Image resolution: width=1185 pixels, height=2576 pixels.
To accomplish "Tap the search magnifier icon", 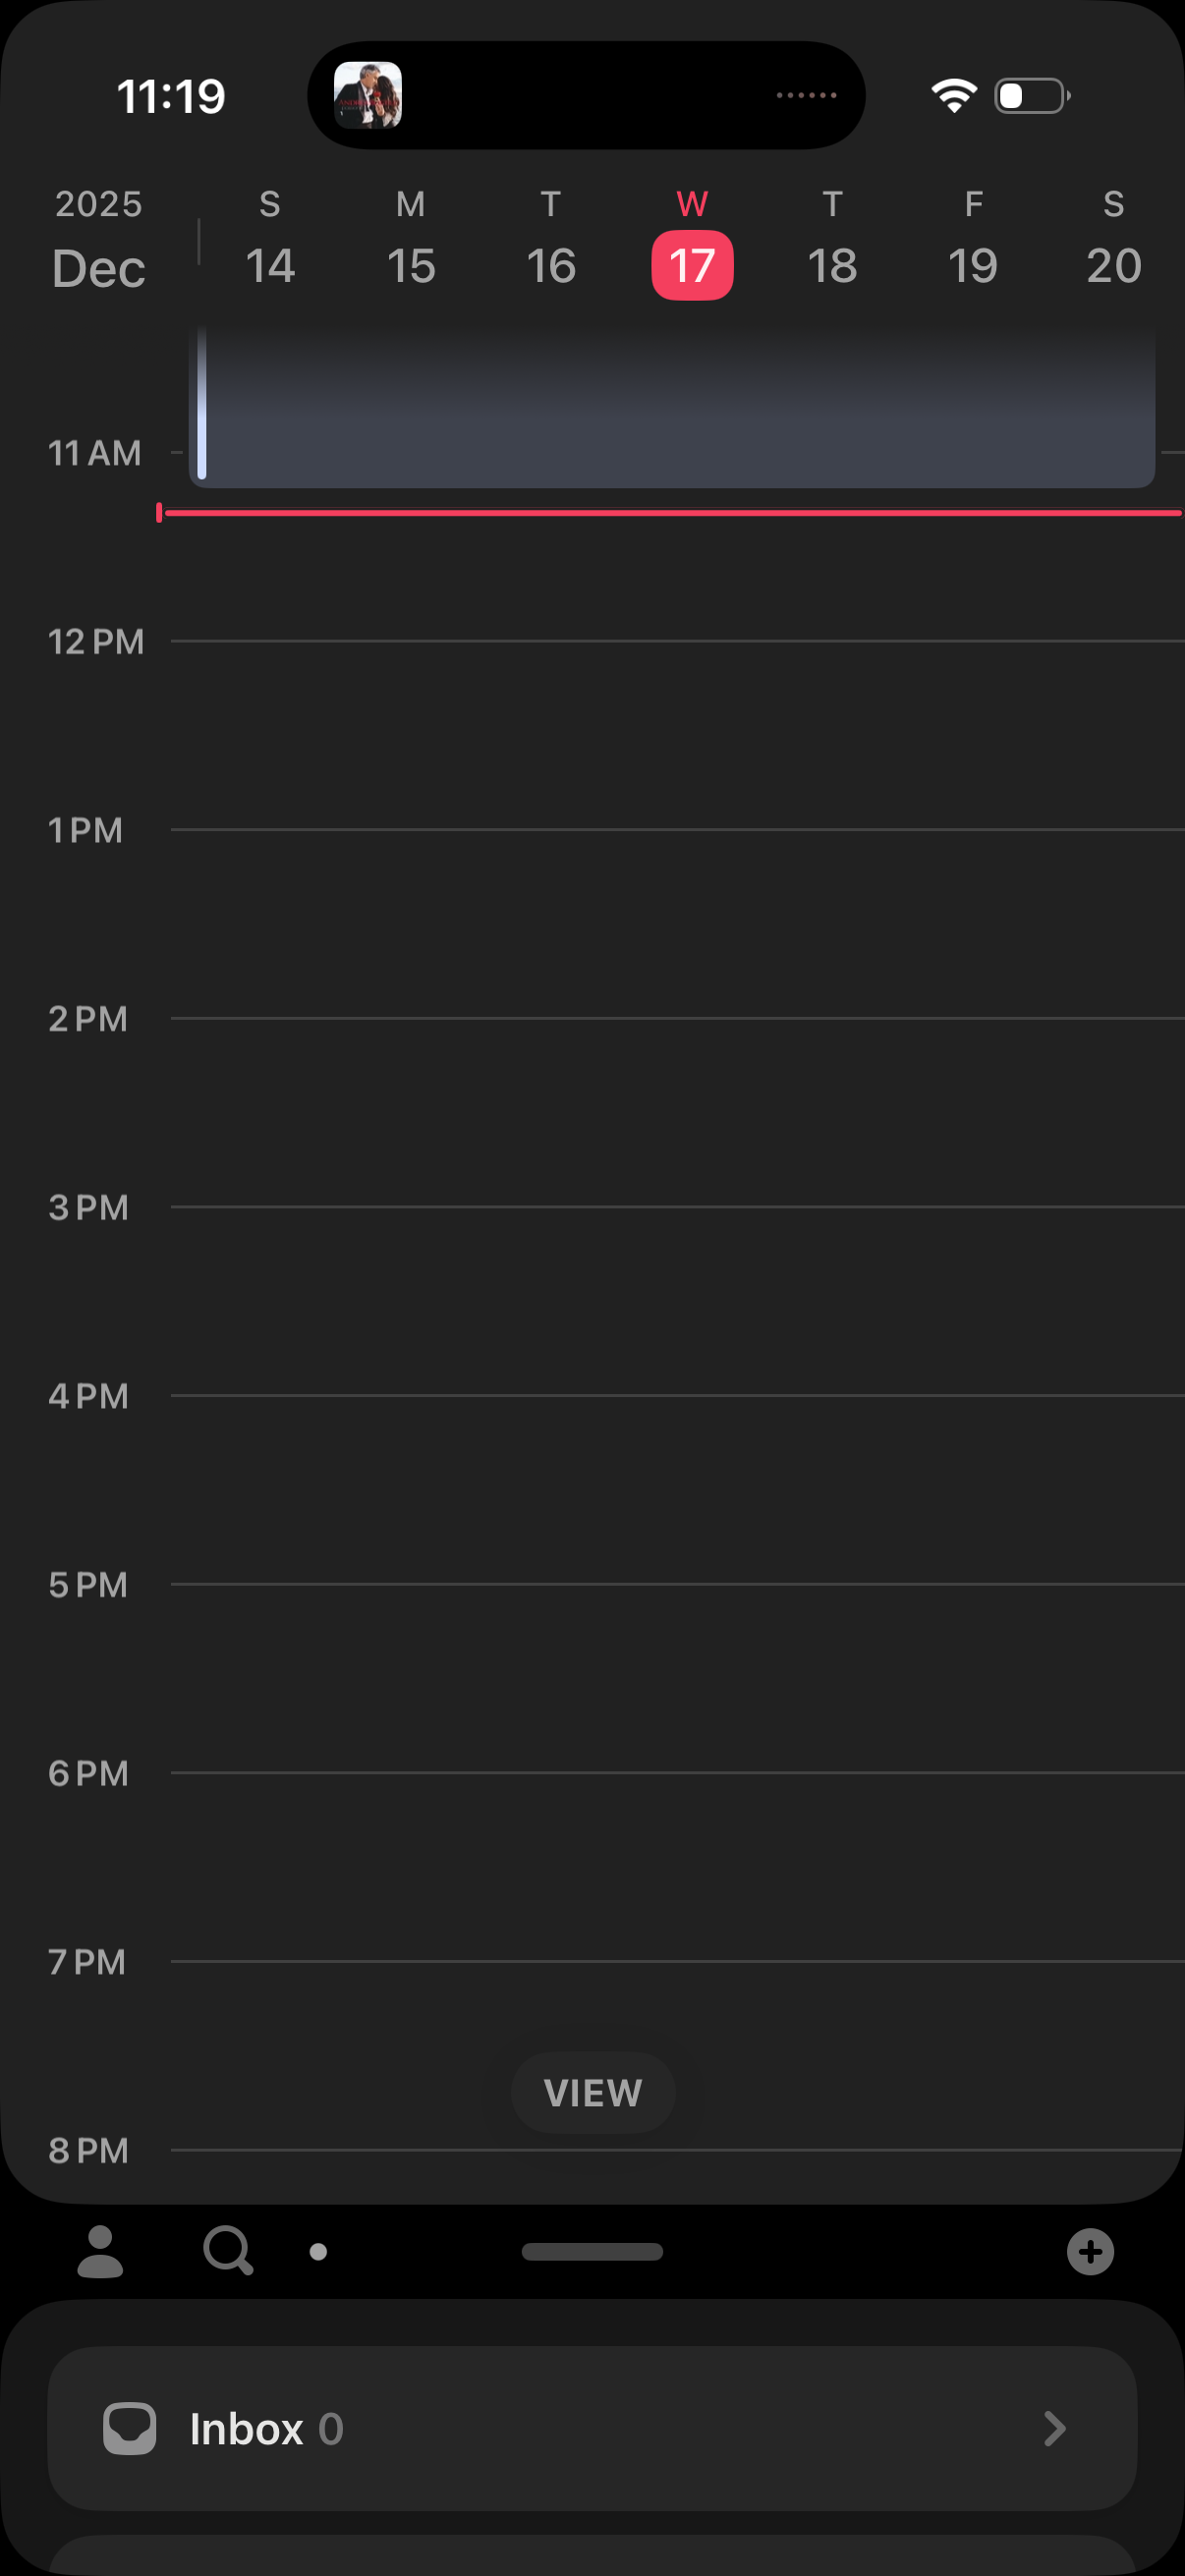I will tap(228, 2250).
